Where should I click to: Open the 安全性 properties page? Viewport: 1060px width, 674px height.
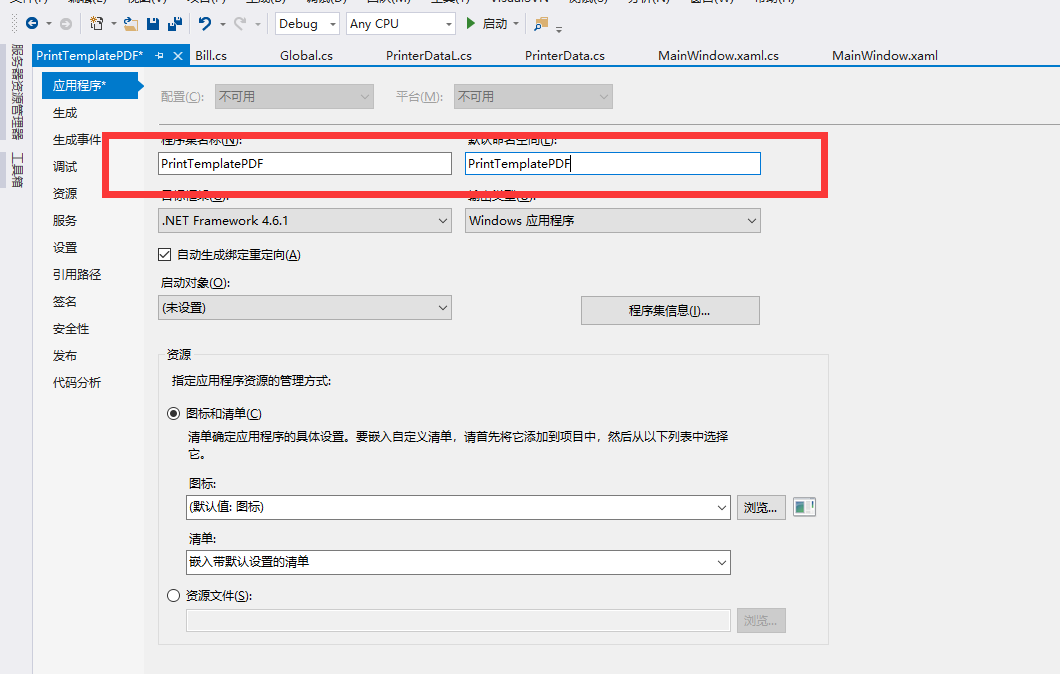pos(71,329)
